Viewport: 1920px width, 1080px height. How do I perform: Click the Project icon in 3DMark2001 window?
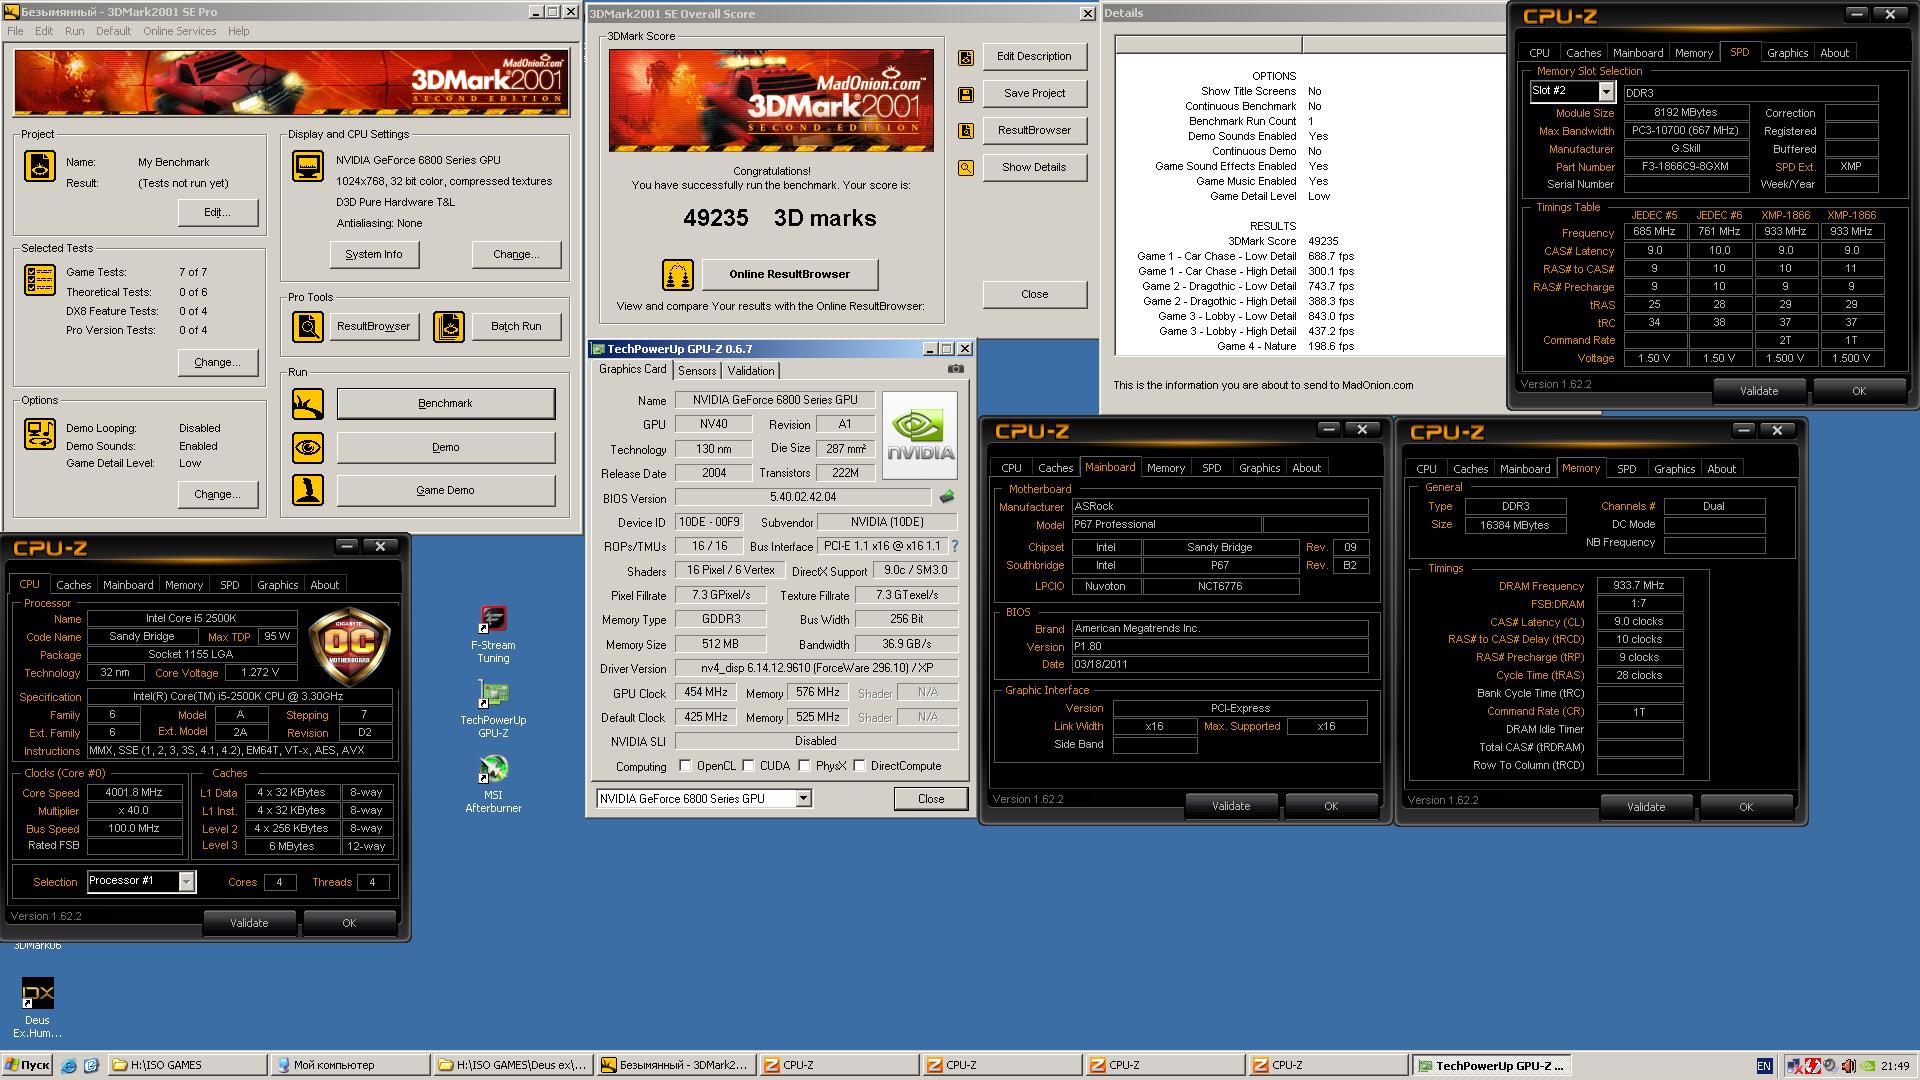point(40,166)
